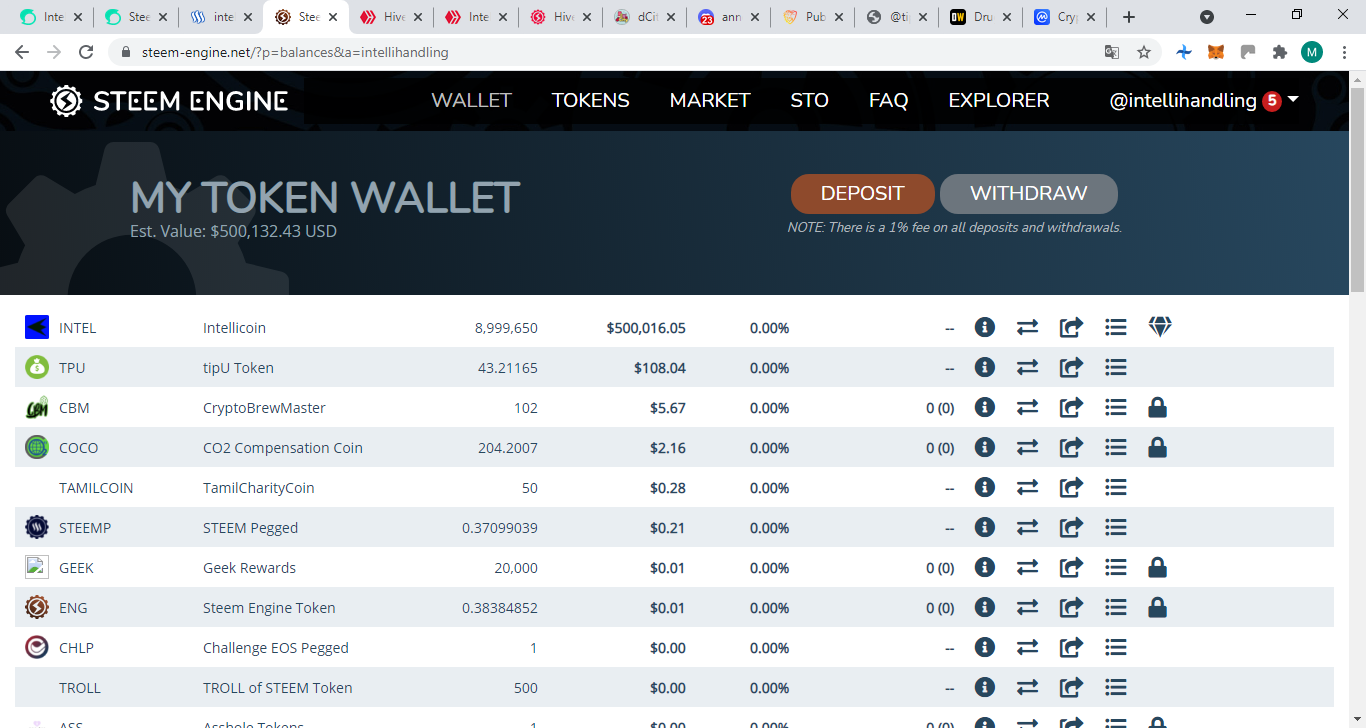
Task: Switch to the Pub browser tab
Action: (813, 17)
